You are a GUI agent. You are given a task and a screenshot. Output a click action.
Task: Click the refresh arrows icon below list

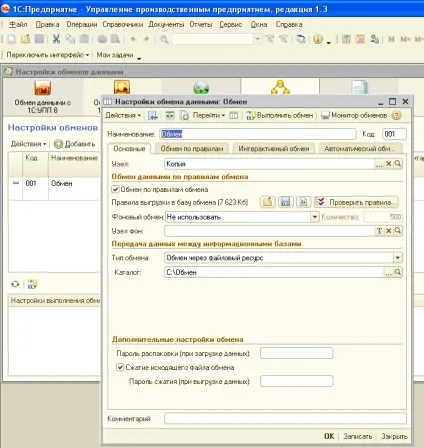(15, 284)
